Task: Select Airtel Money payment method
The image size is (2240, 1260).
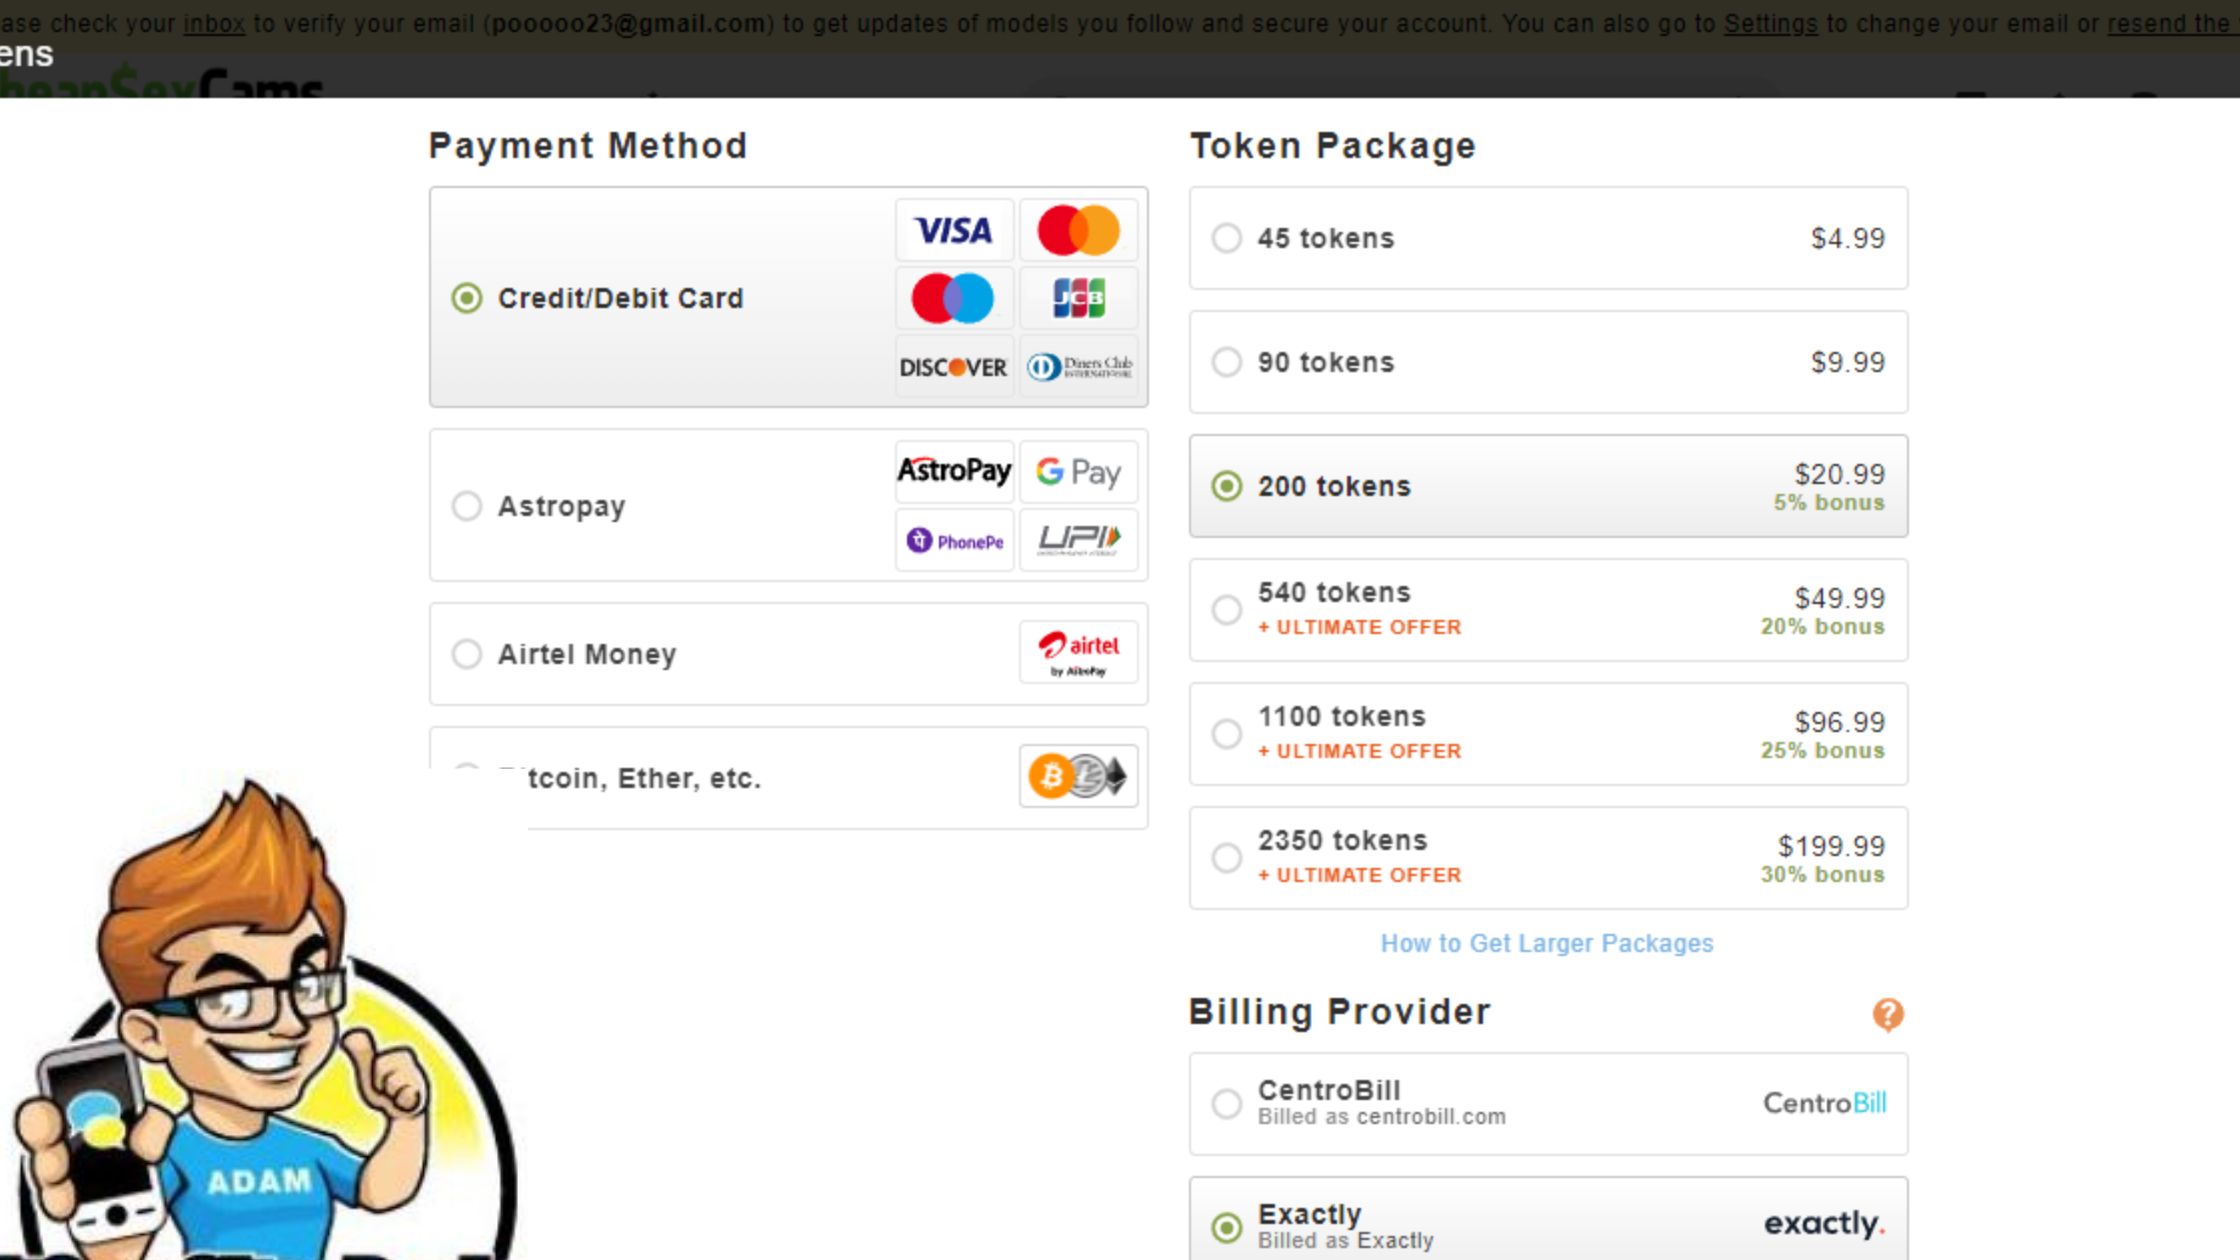Action: coord(789,653)
